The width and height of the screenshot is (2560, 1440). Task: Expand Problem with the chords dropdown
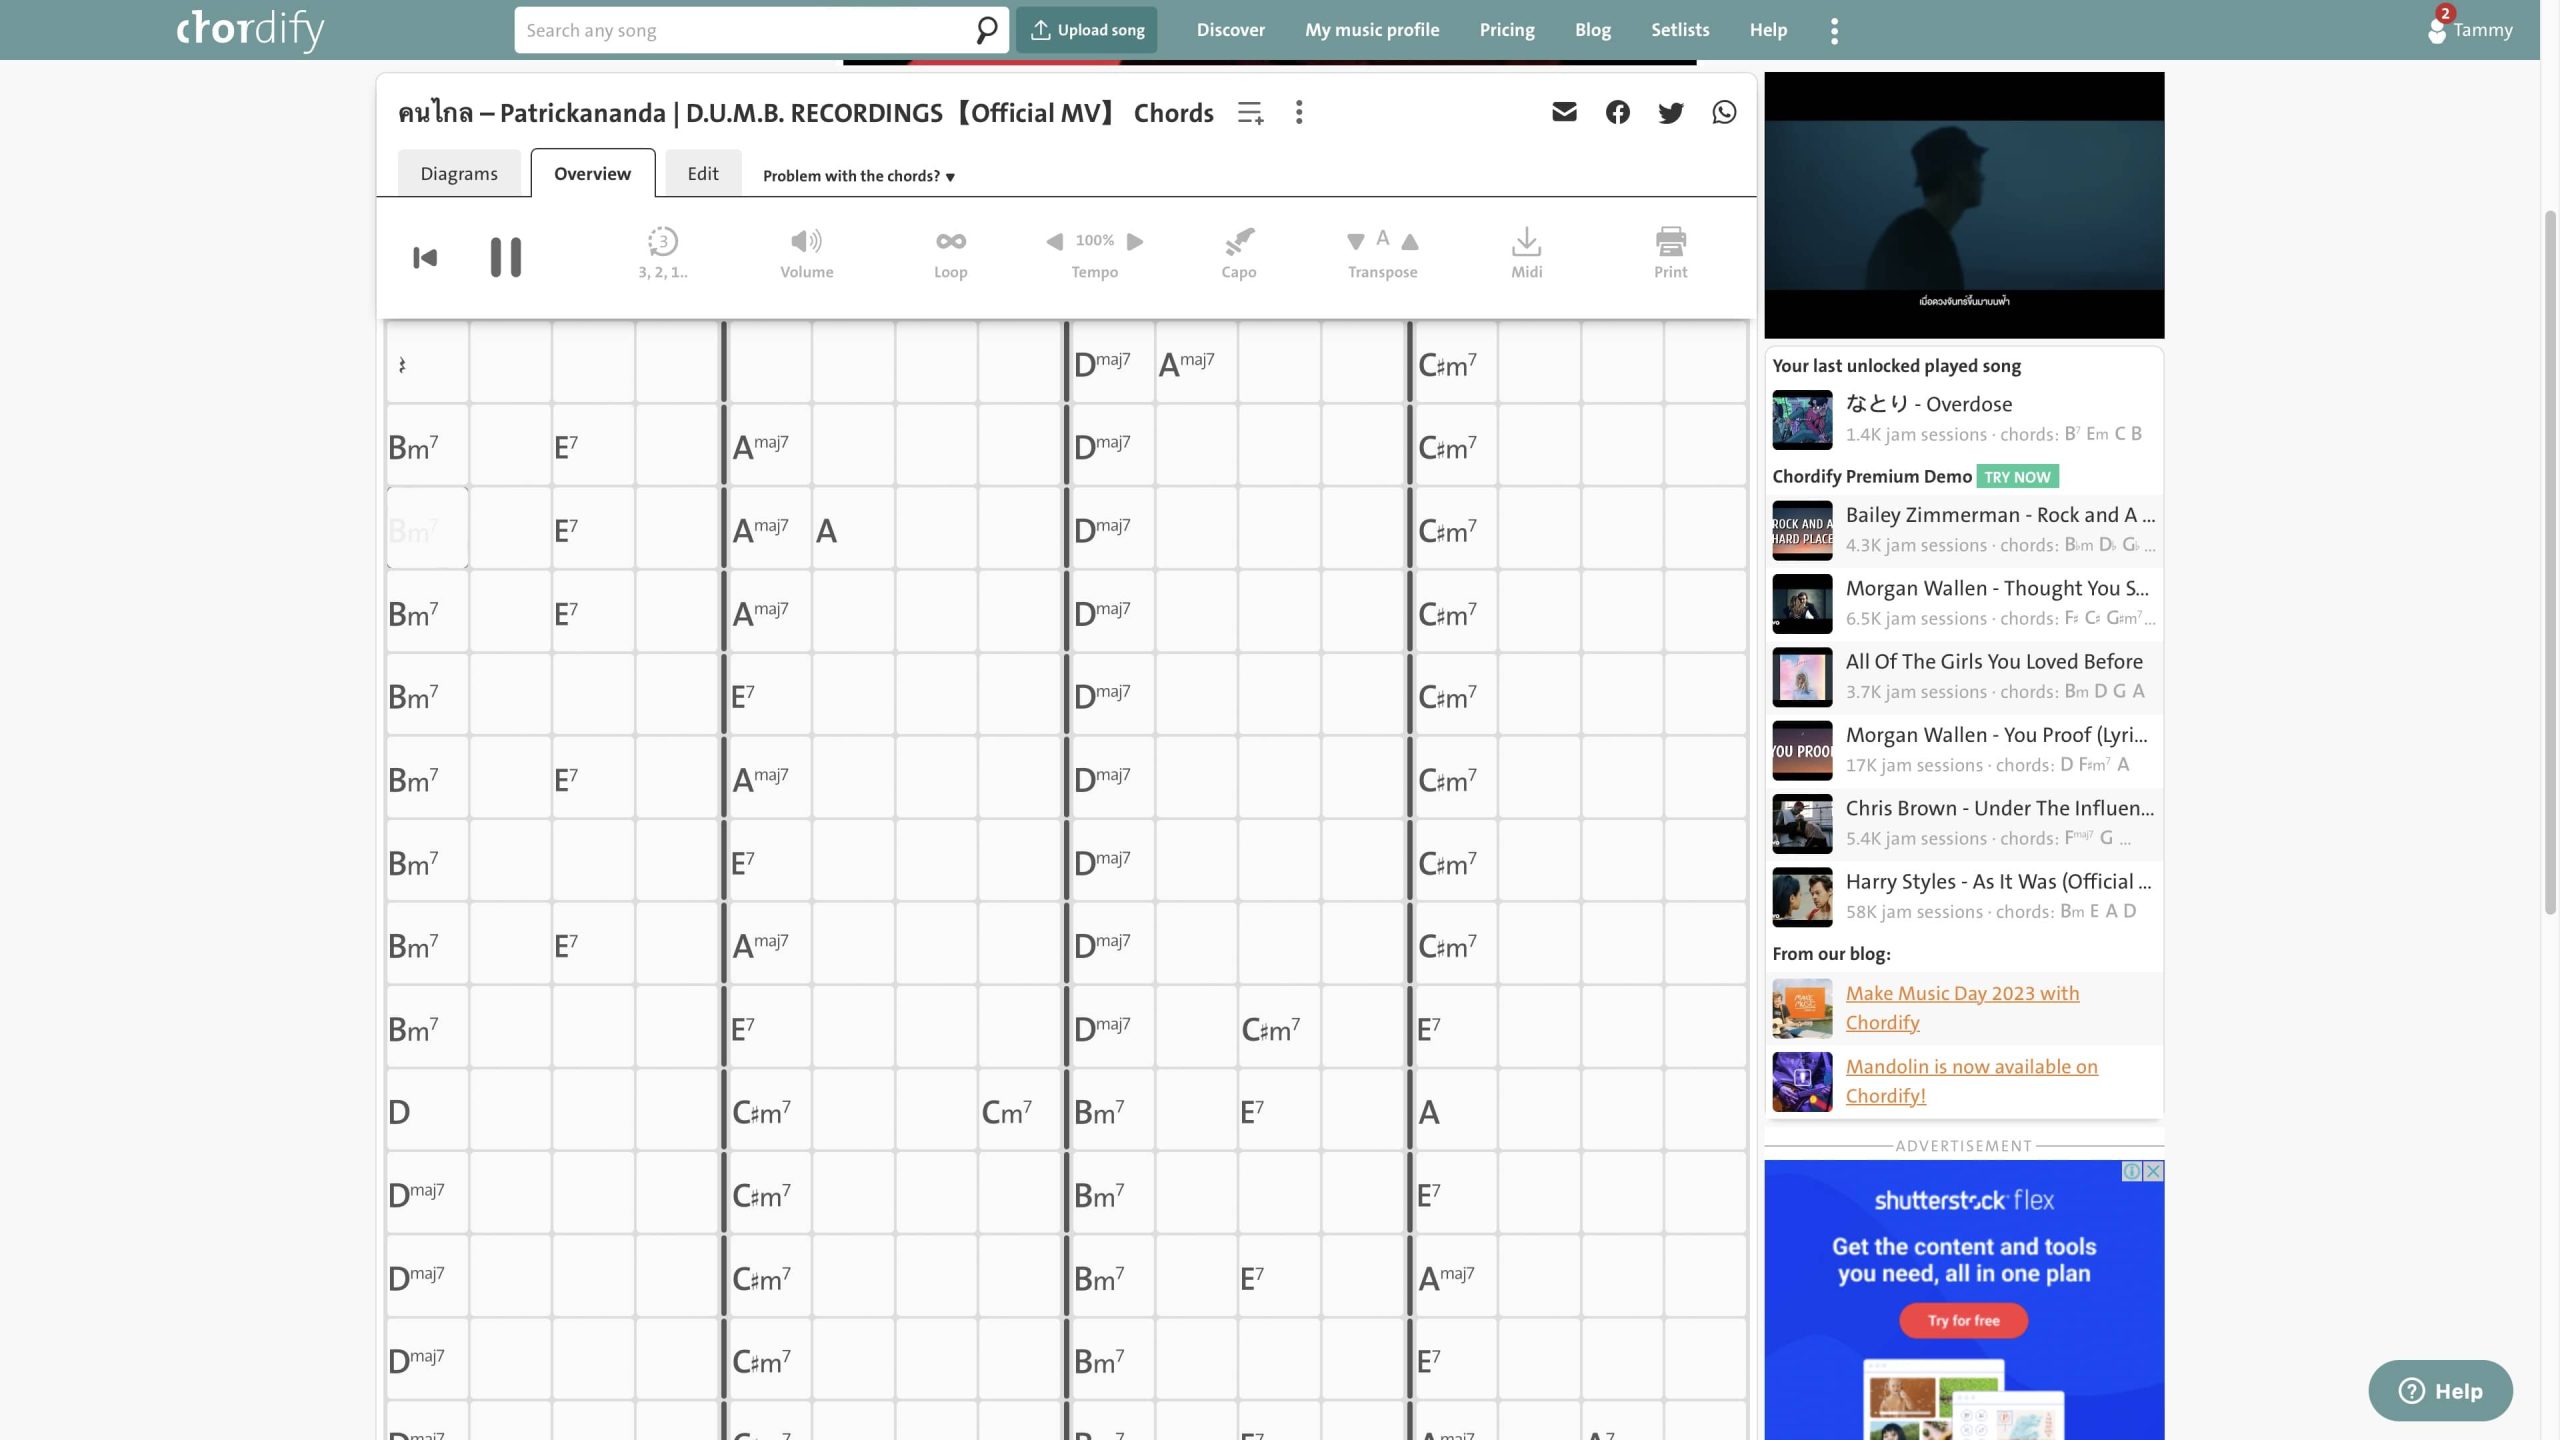point(858,176)
